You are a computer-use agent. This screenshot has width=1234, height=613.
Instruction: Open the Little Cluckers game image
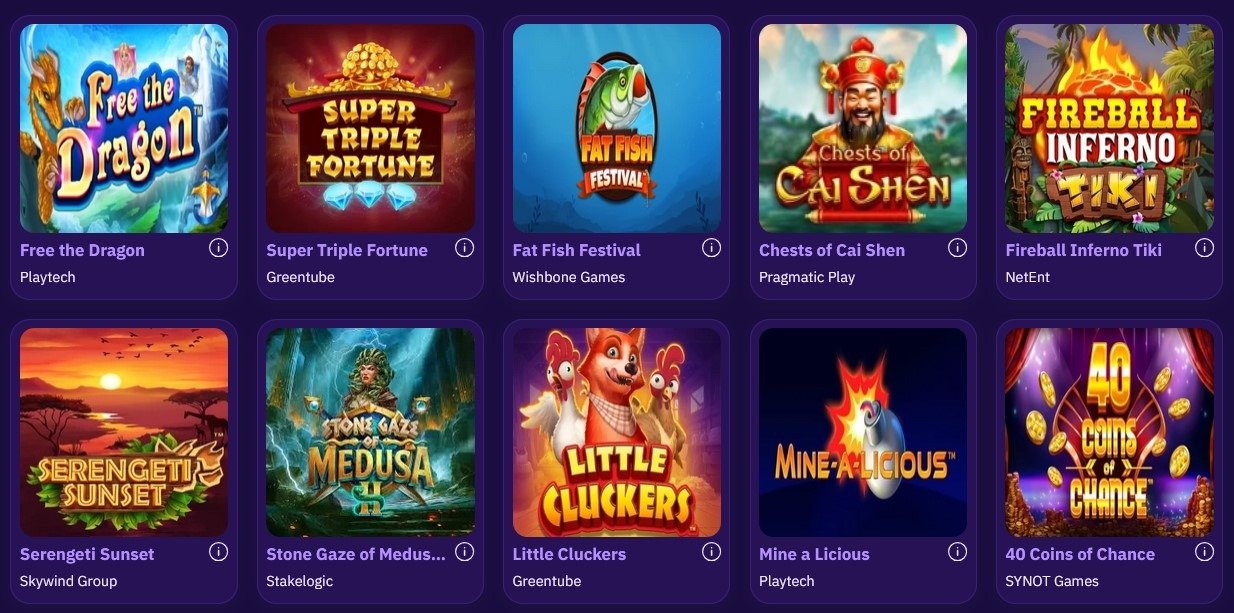click(617, 432)
